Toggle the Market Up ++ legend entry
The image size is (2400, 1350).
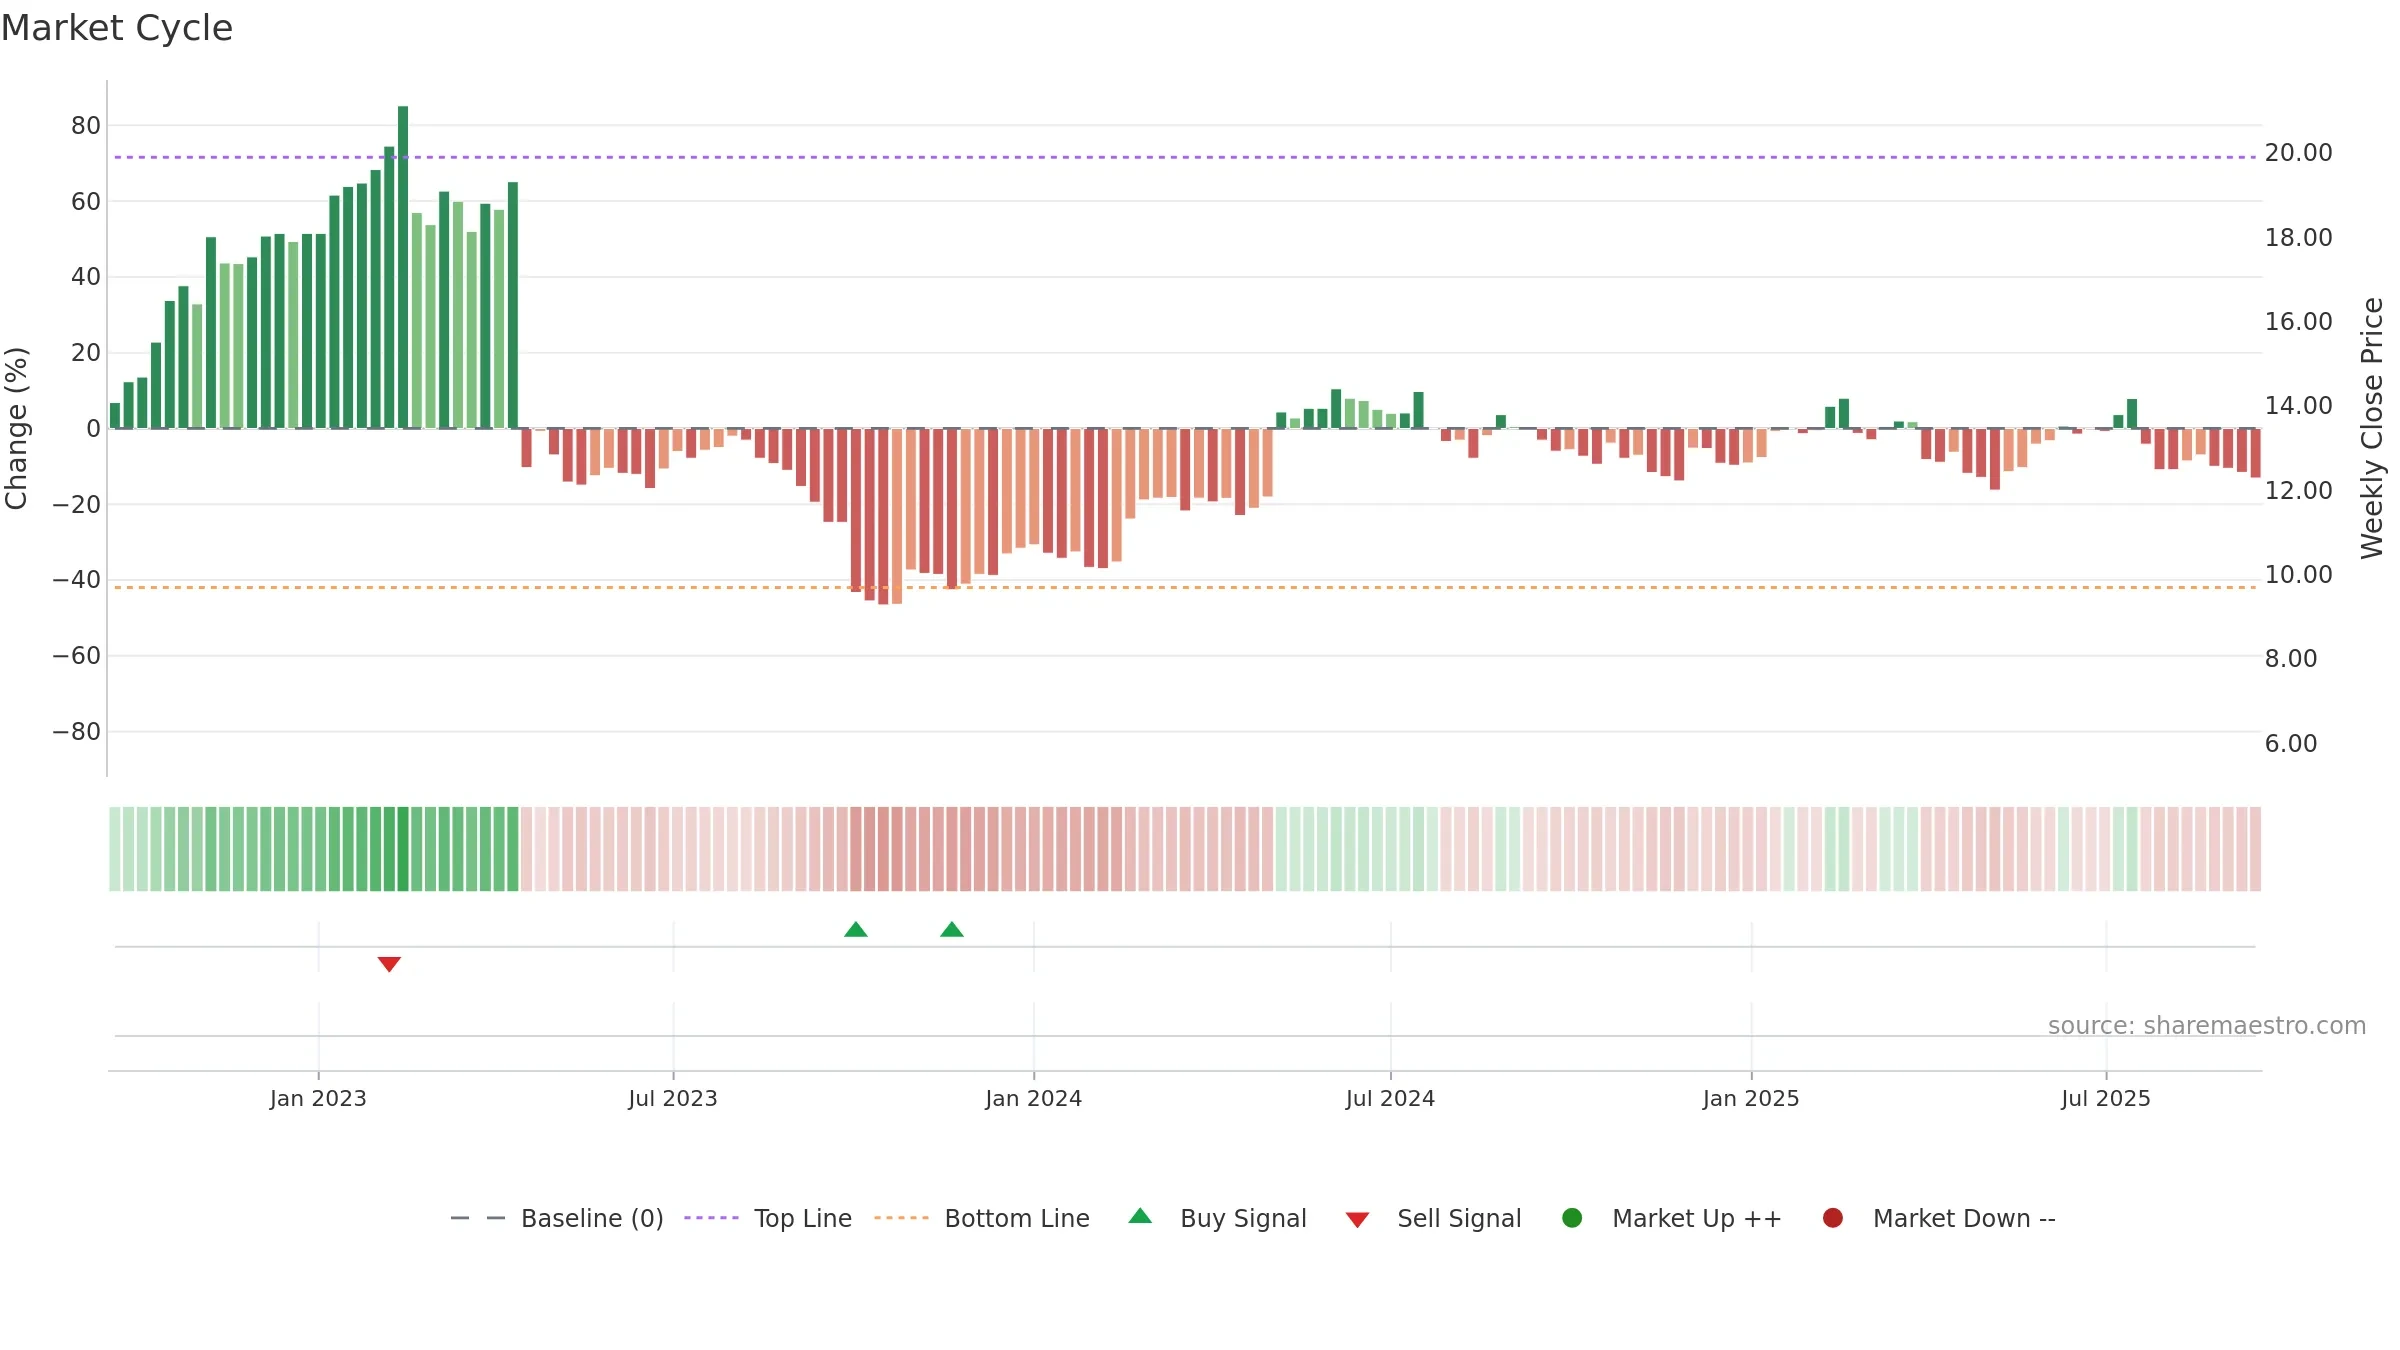1672,1218
